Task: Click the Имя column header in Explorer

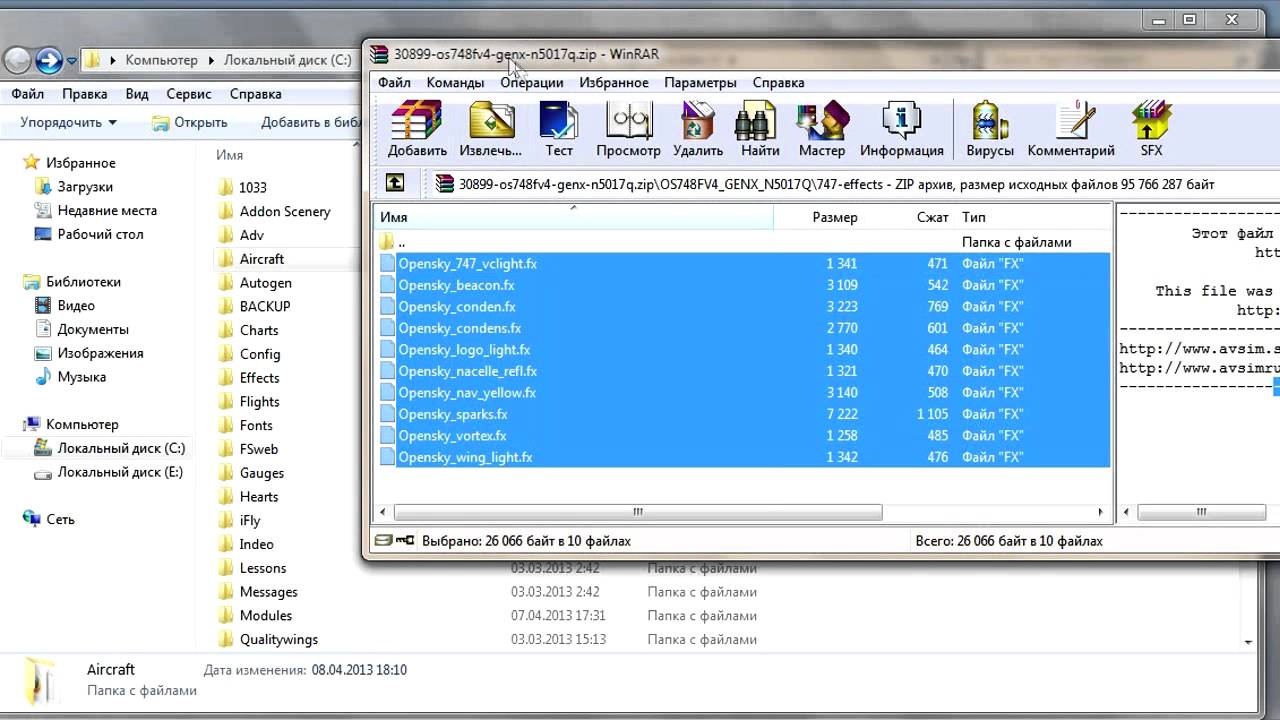Action: [x=229, y=155]
